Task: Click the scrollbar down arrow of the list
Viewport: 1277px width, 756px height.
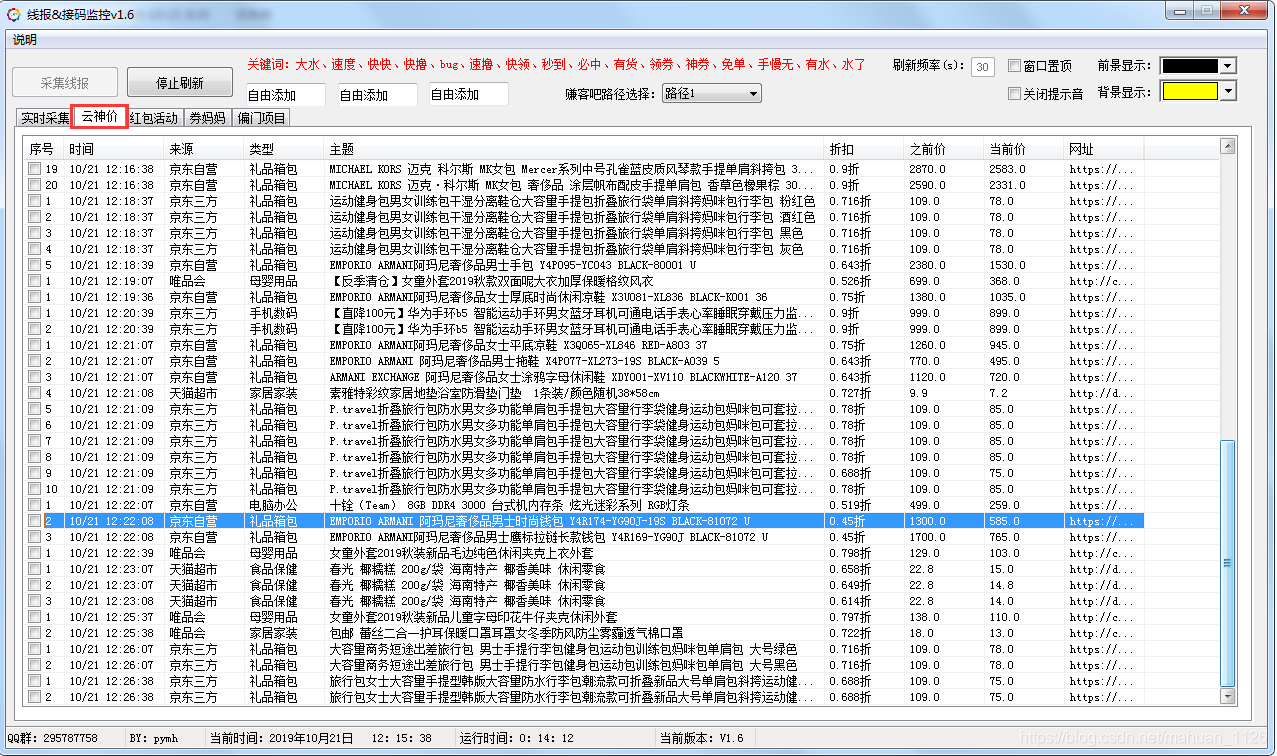Action: pos(1228,697)
